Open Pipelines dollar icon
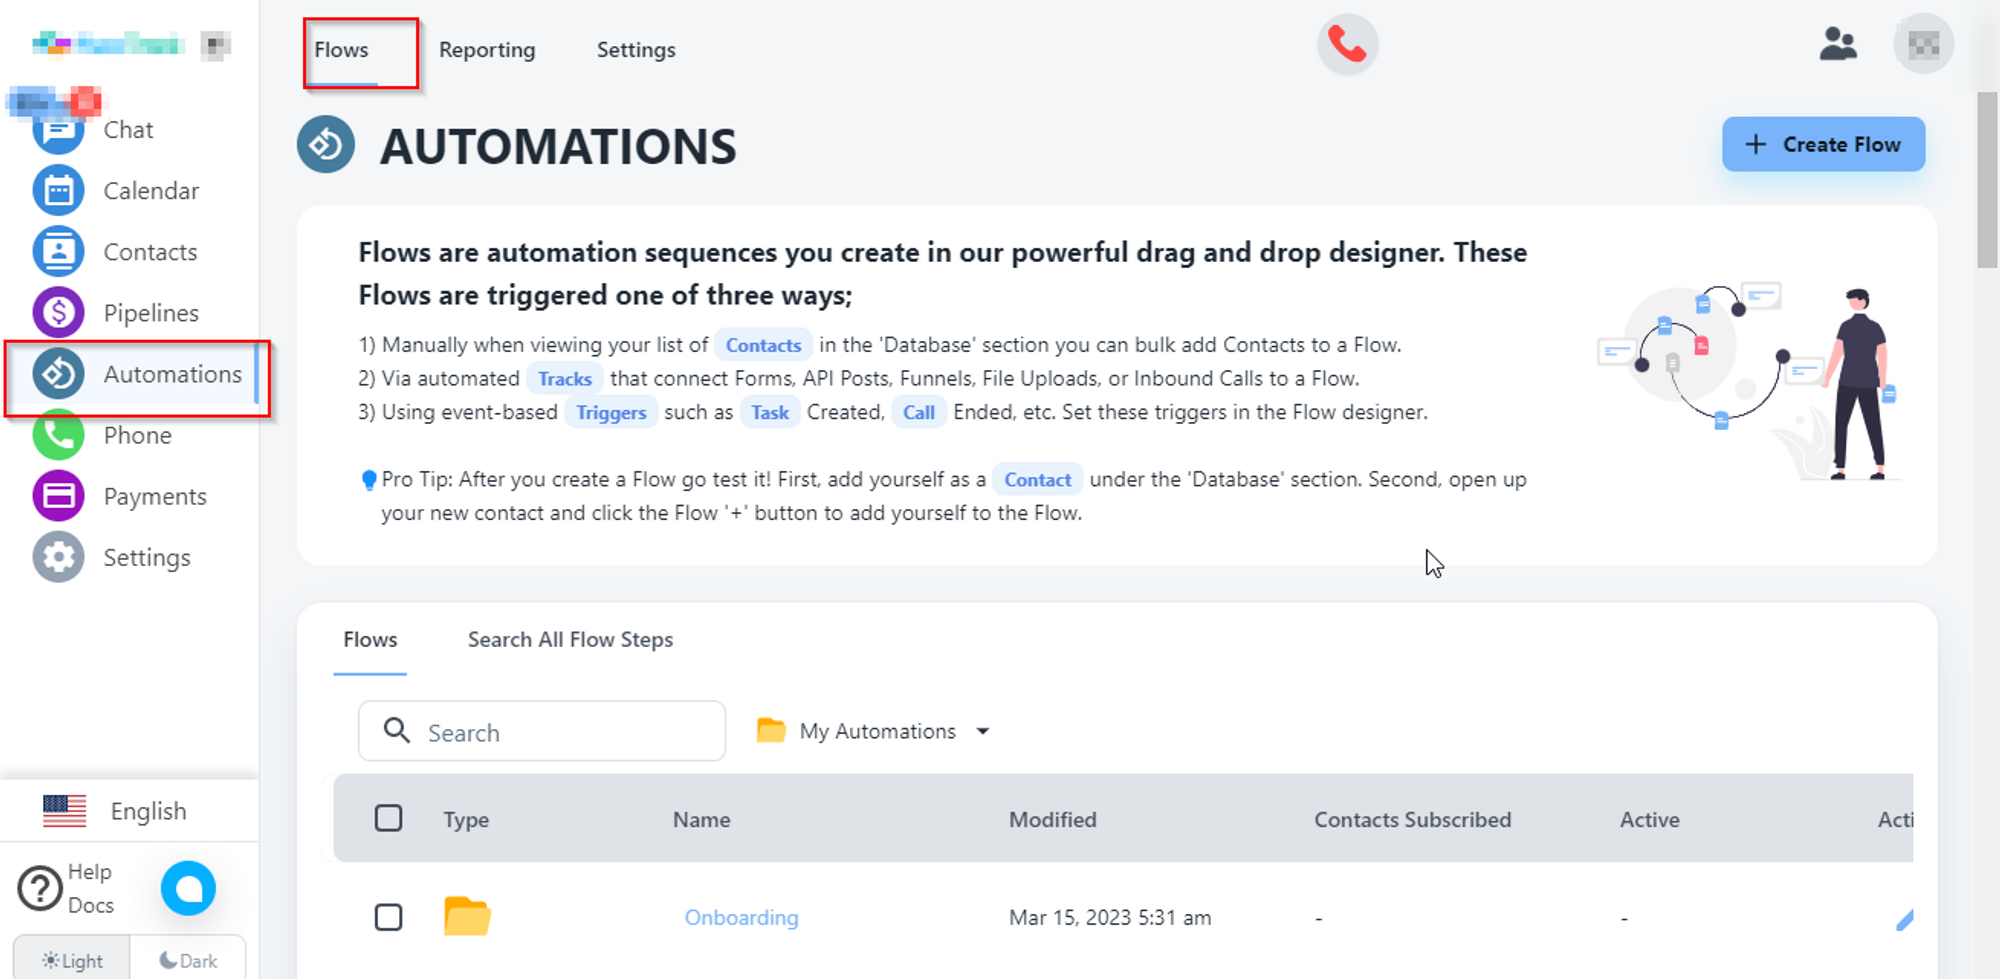The height and width of the screenshot is (979, 2000). [58, 313]
